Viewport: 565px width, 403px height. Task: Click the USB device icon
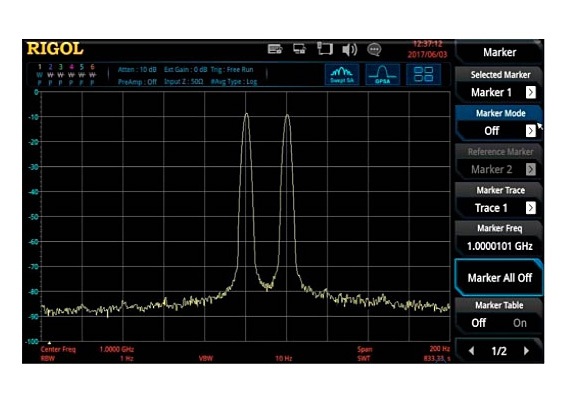coord(324,48)
